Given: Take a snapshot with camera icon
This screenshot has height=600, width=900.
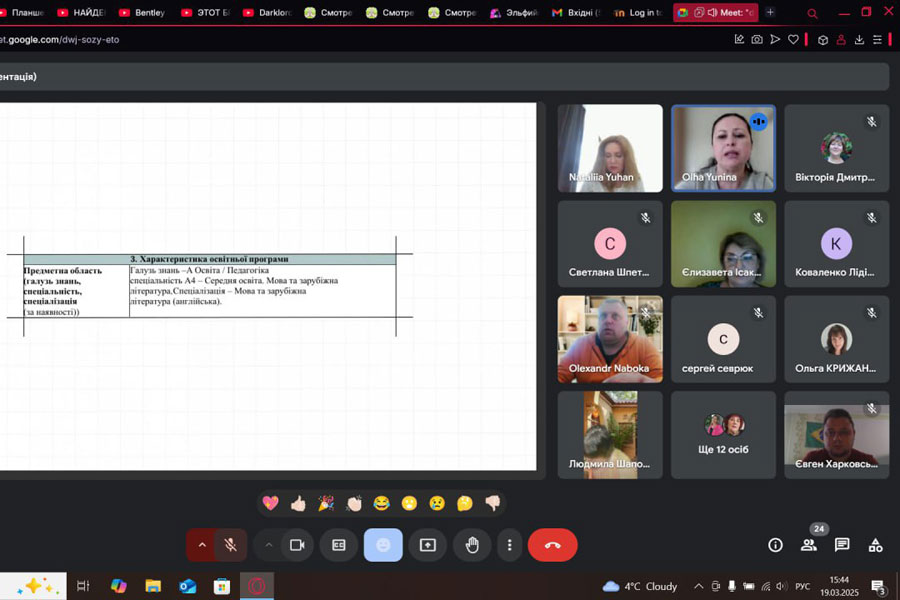Looking at the screenshot, I should click(757, 40).
